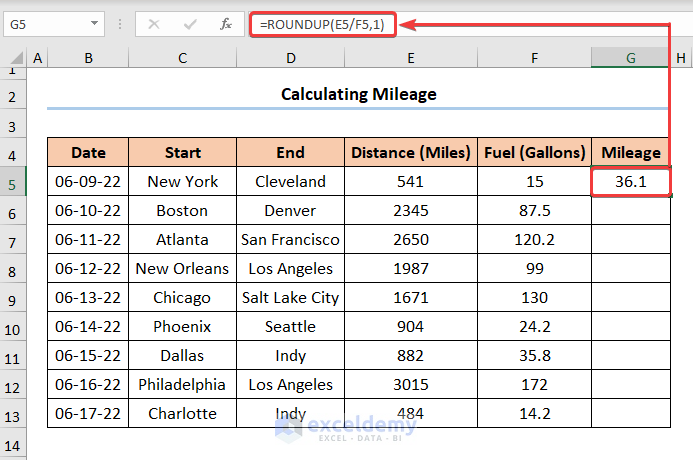Click into the ROUNDUP formula bar

pyautogui.click(x=450, y=24)
